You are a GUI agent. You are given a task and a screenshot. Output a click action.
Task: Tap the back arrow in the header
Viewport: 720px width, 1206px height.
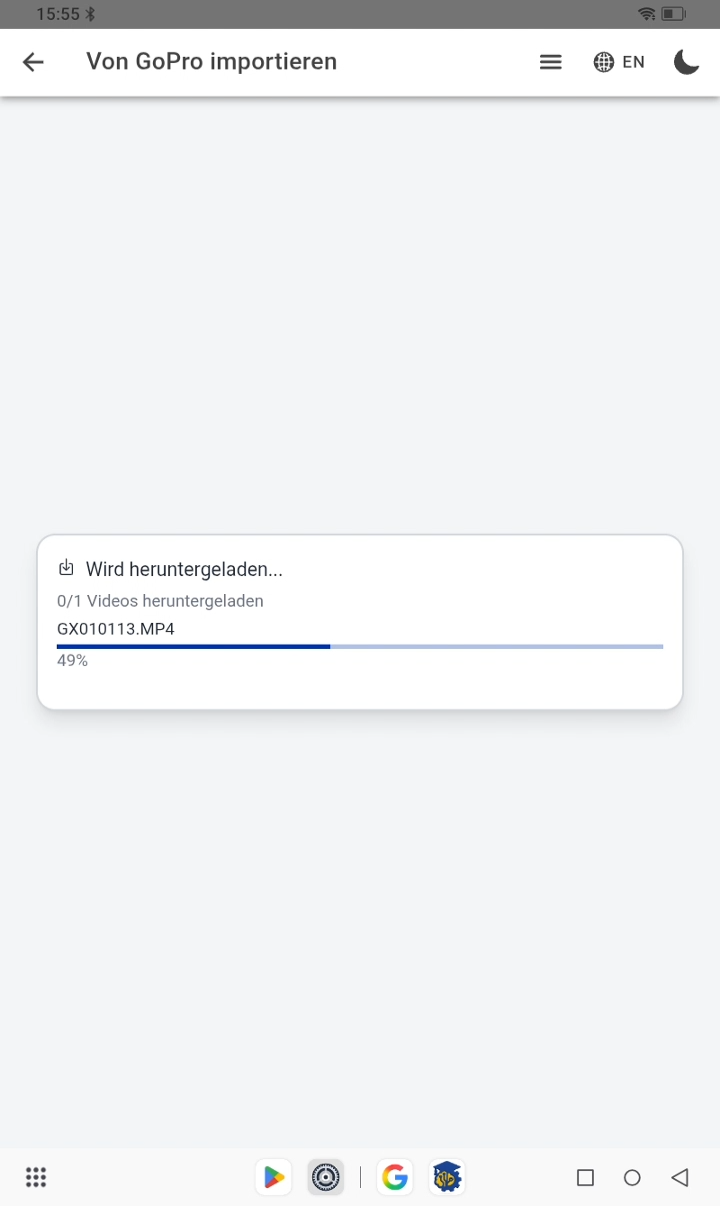click(33, 62)
